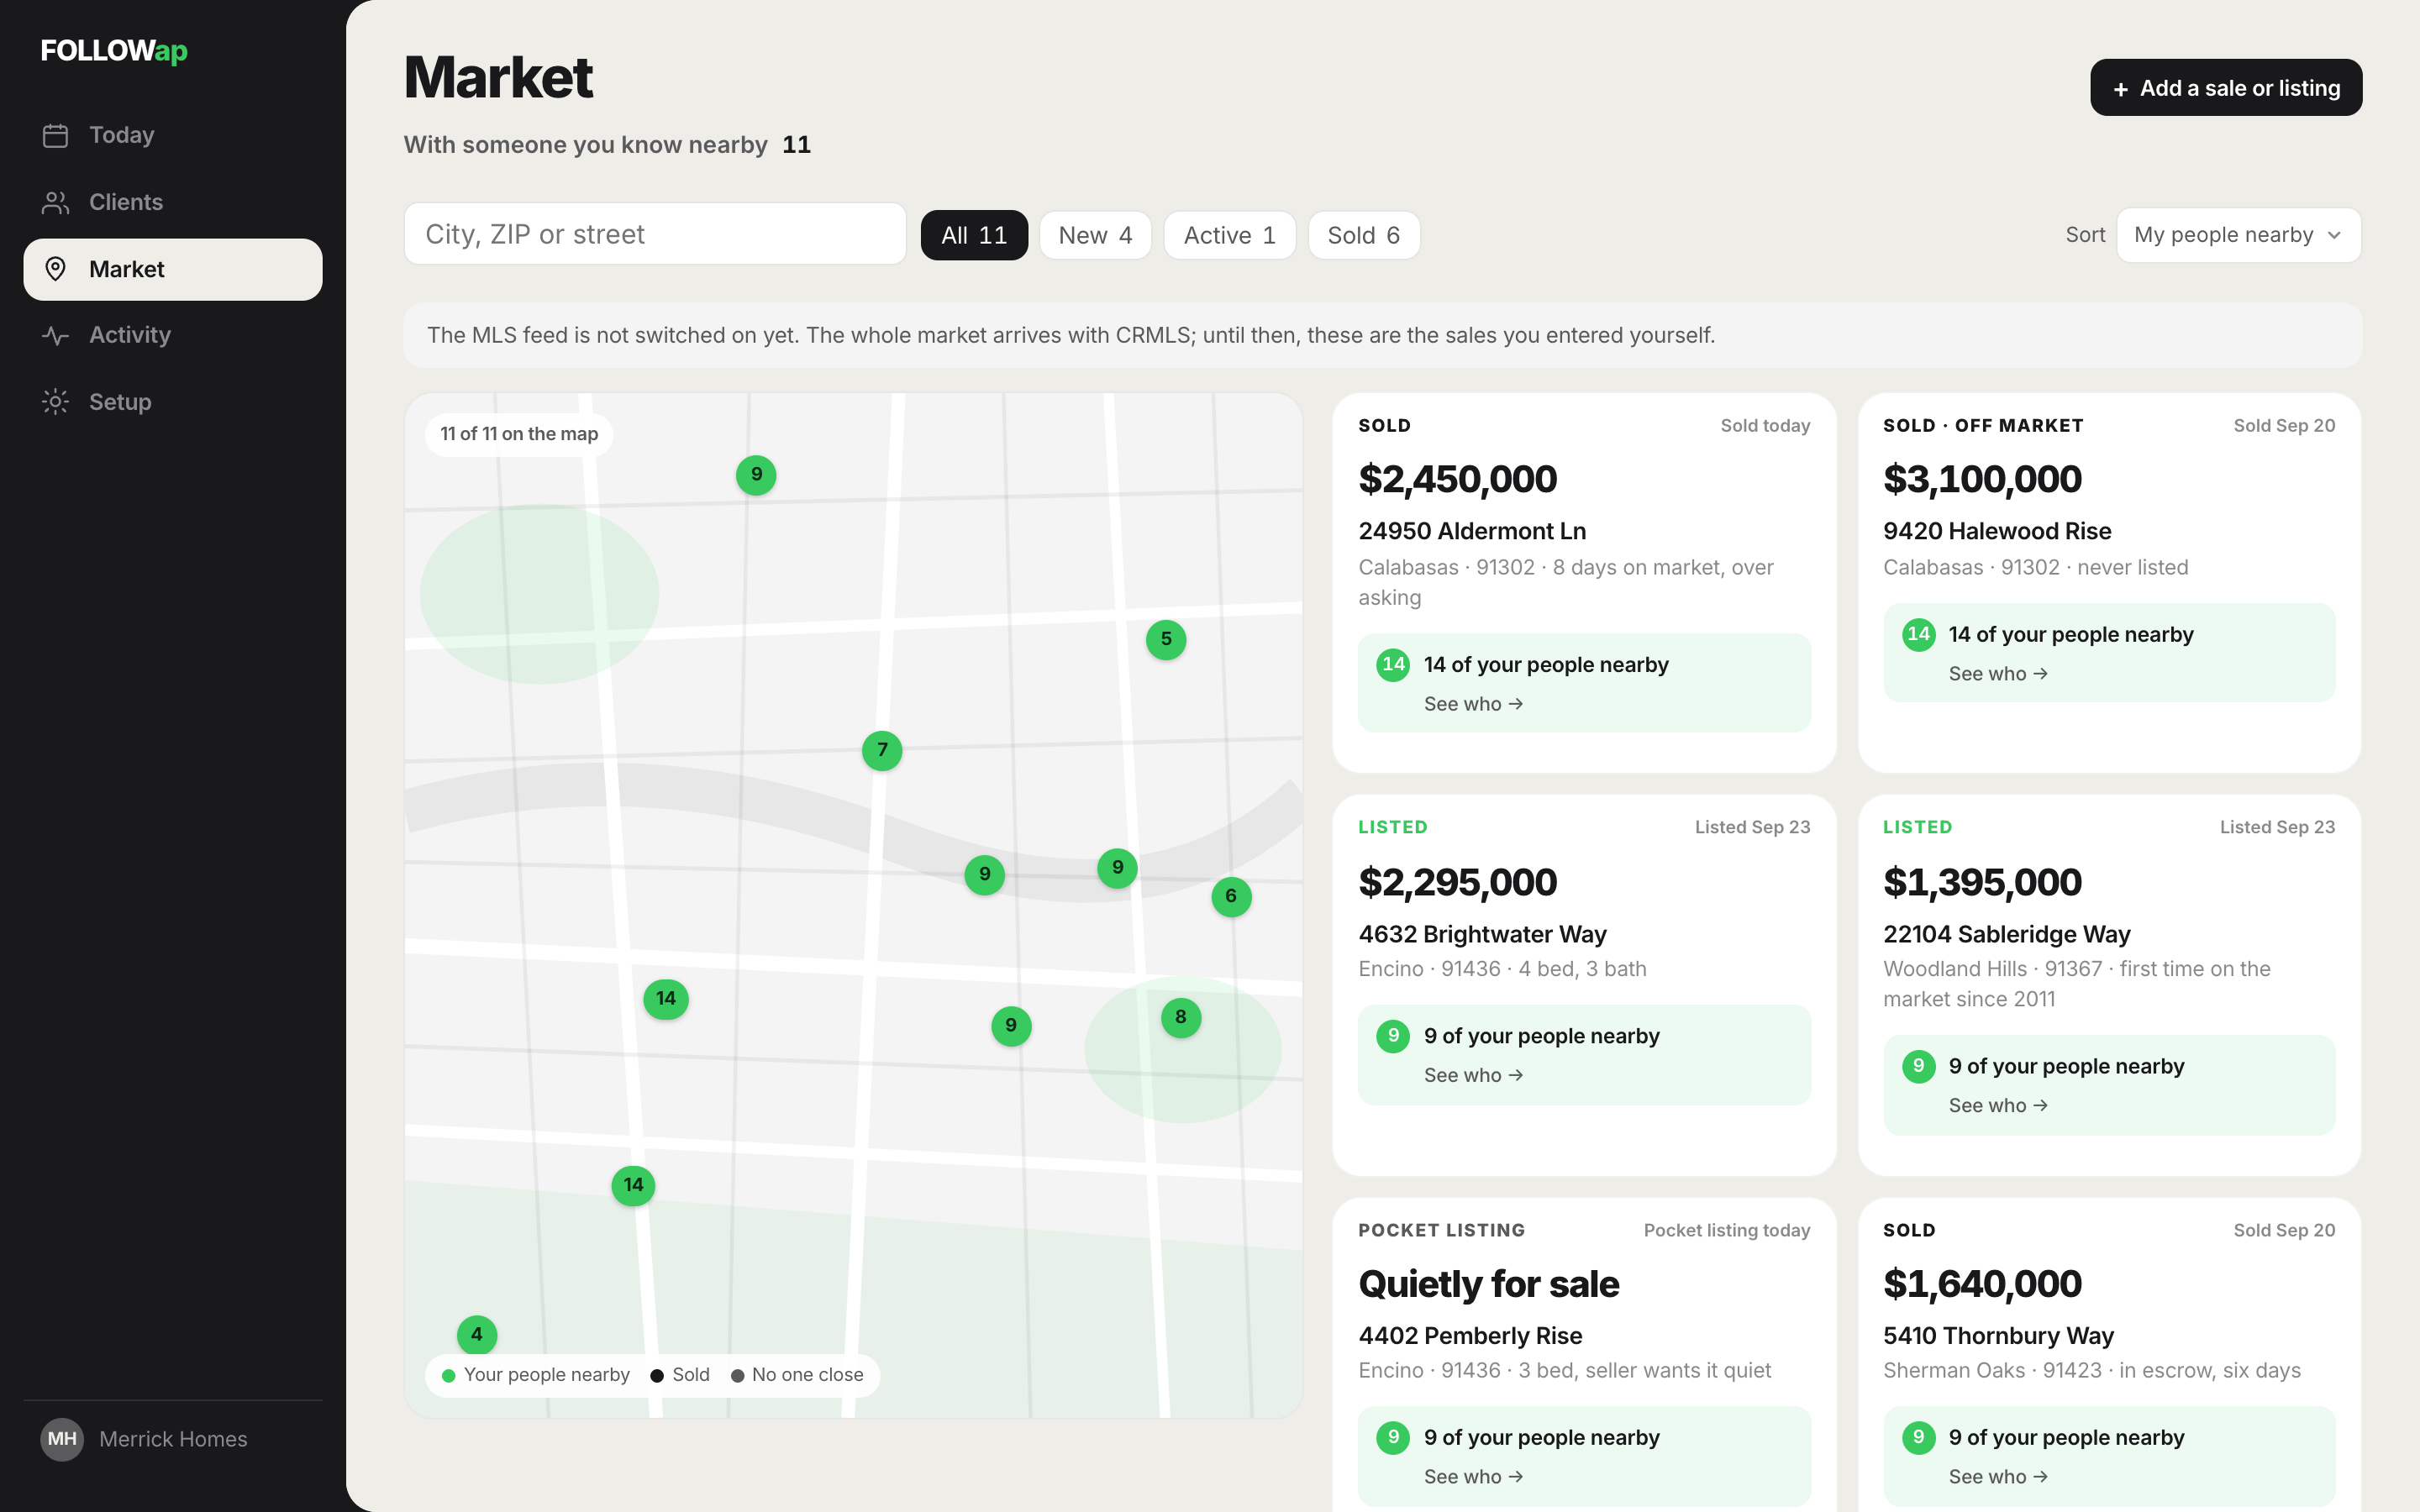Open the Today calendar icon in sidebar
Viewport: 2420px width, 1512px height.
56,135
